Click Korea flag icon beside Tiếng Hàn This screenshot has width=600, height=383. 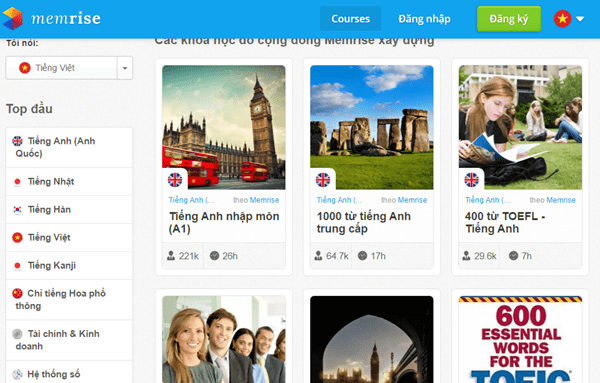[x=17, y=210]
